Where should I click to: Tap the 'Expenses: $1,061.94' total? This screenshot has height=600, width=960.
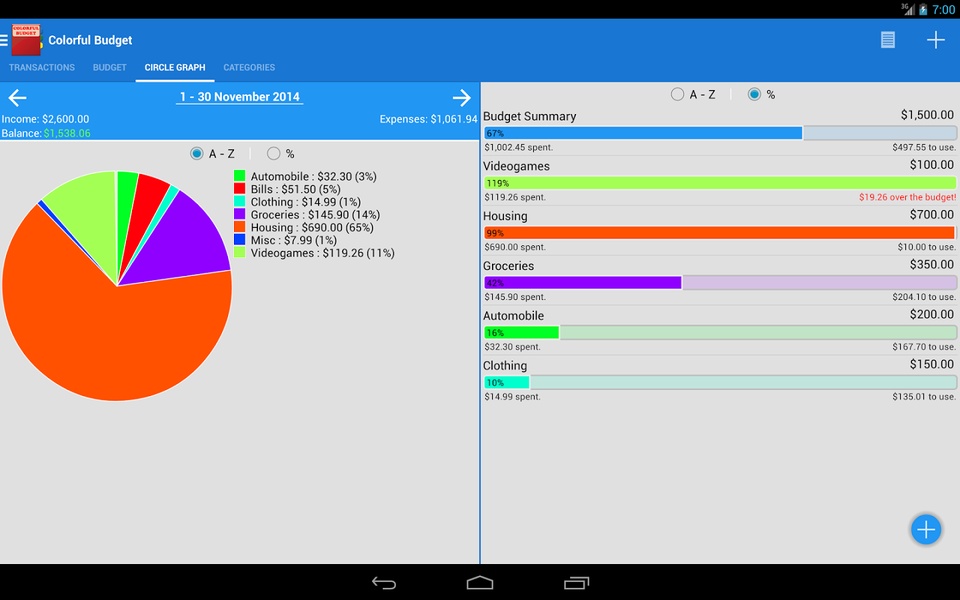[429, 119]
